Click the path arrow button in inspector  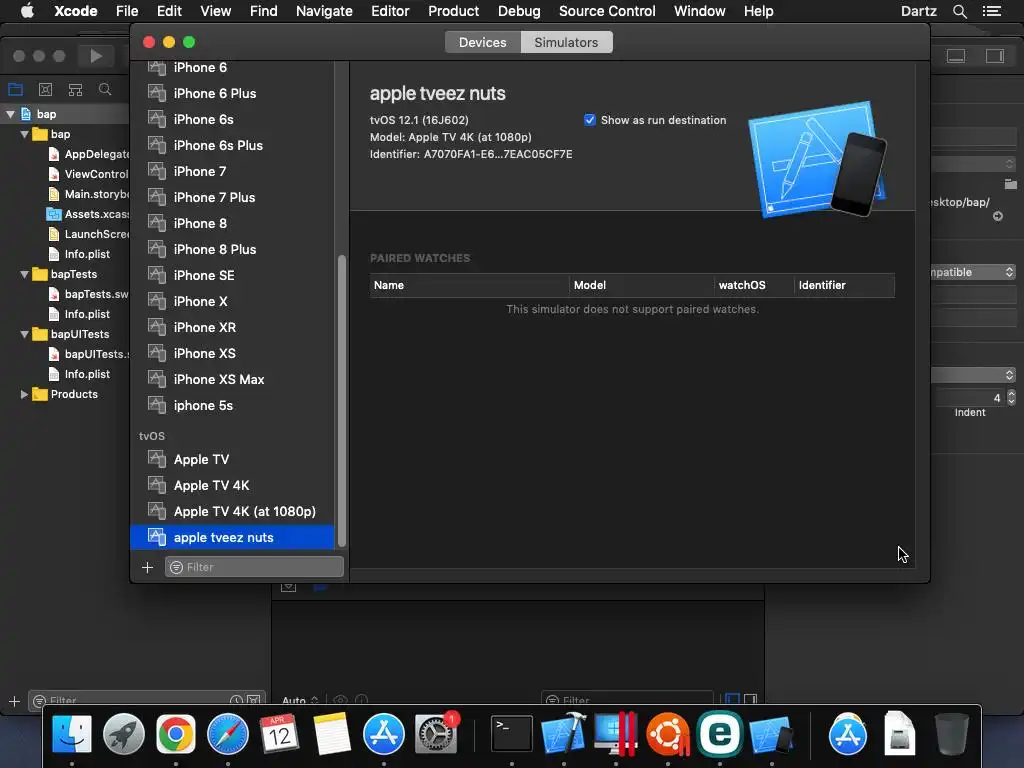pyautogui.click(x=998, y=216)
